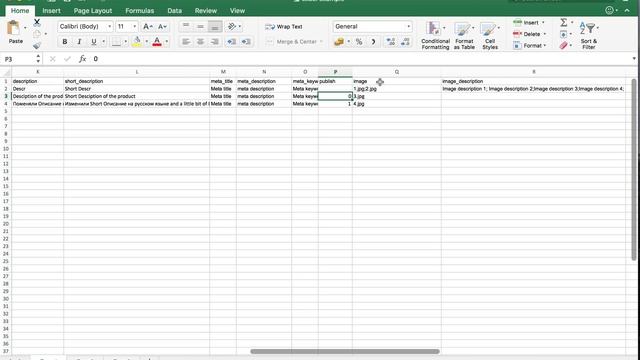Switch to the Page Layout tab

click(x=93, y=11)
